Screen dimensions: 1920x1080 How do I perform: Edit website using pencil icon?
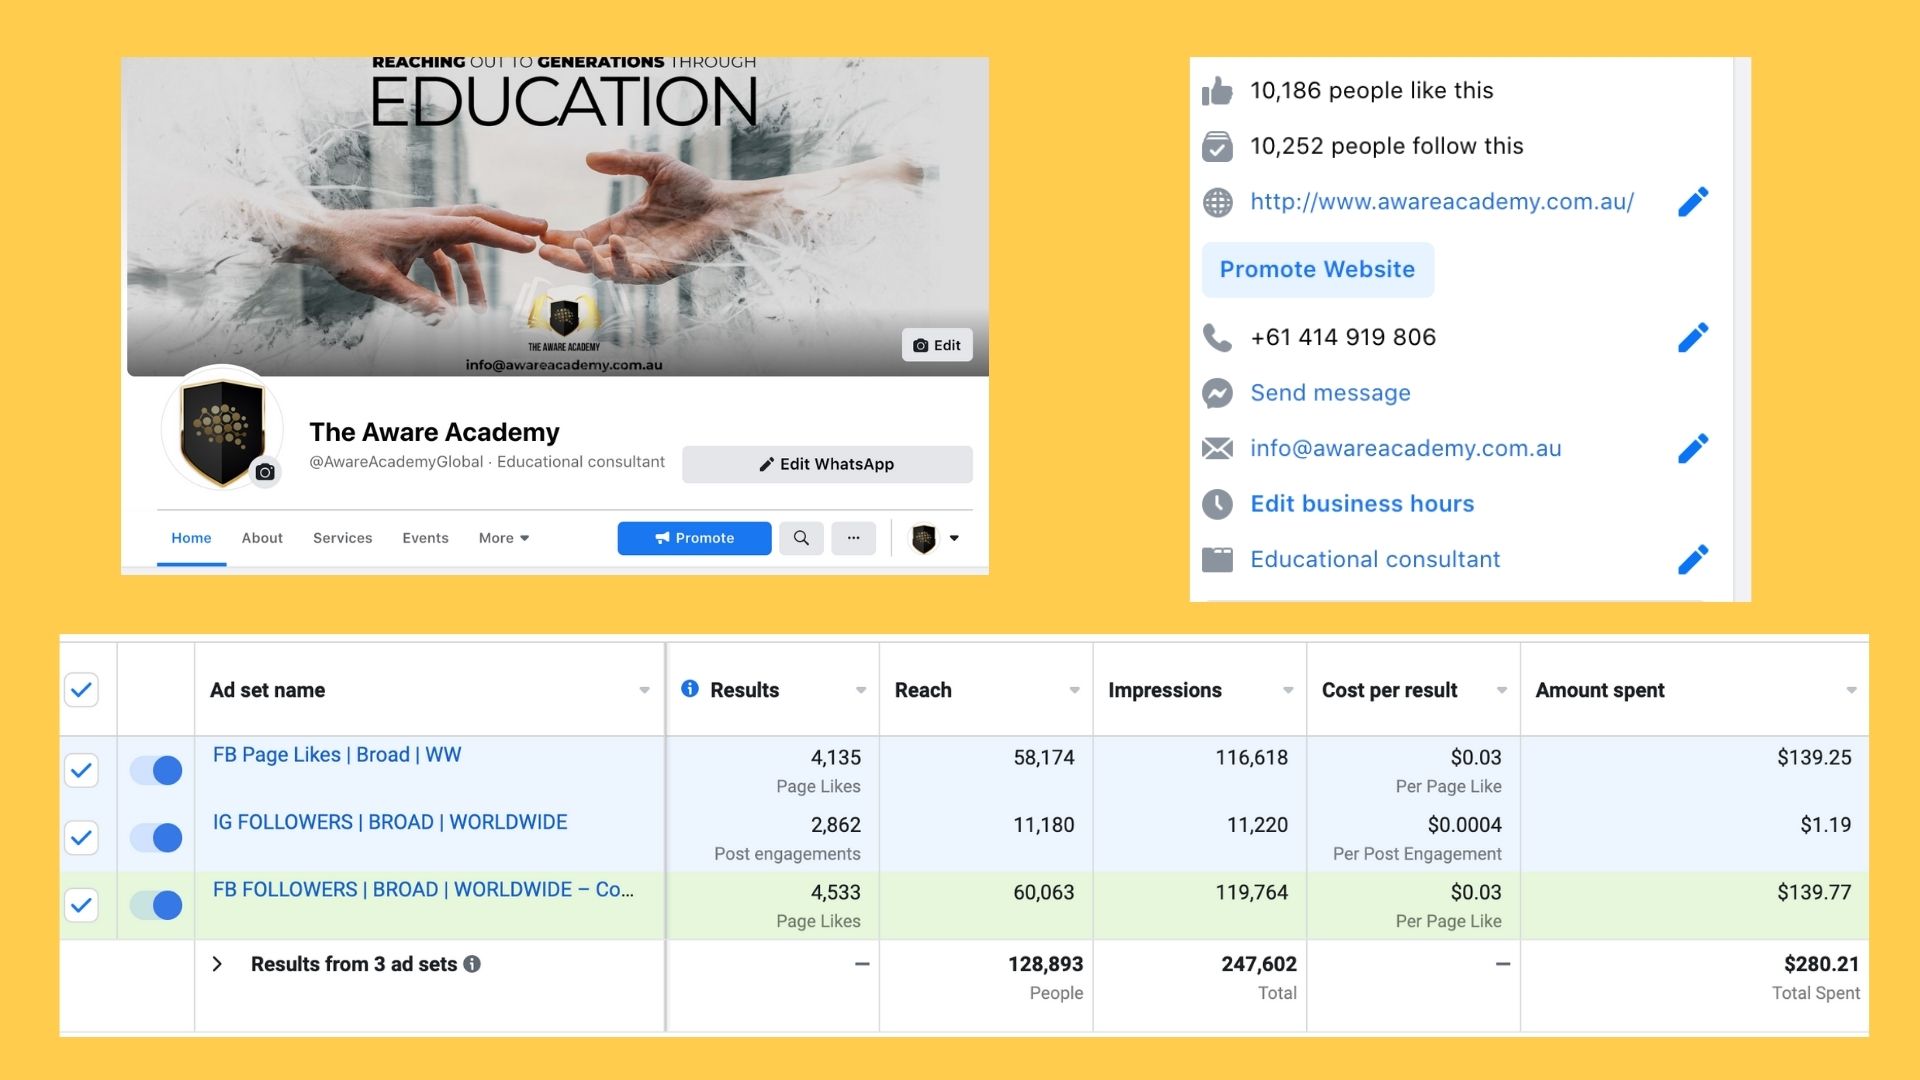[x=1693, y=202]
